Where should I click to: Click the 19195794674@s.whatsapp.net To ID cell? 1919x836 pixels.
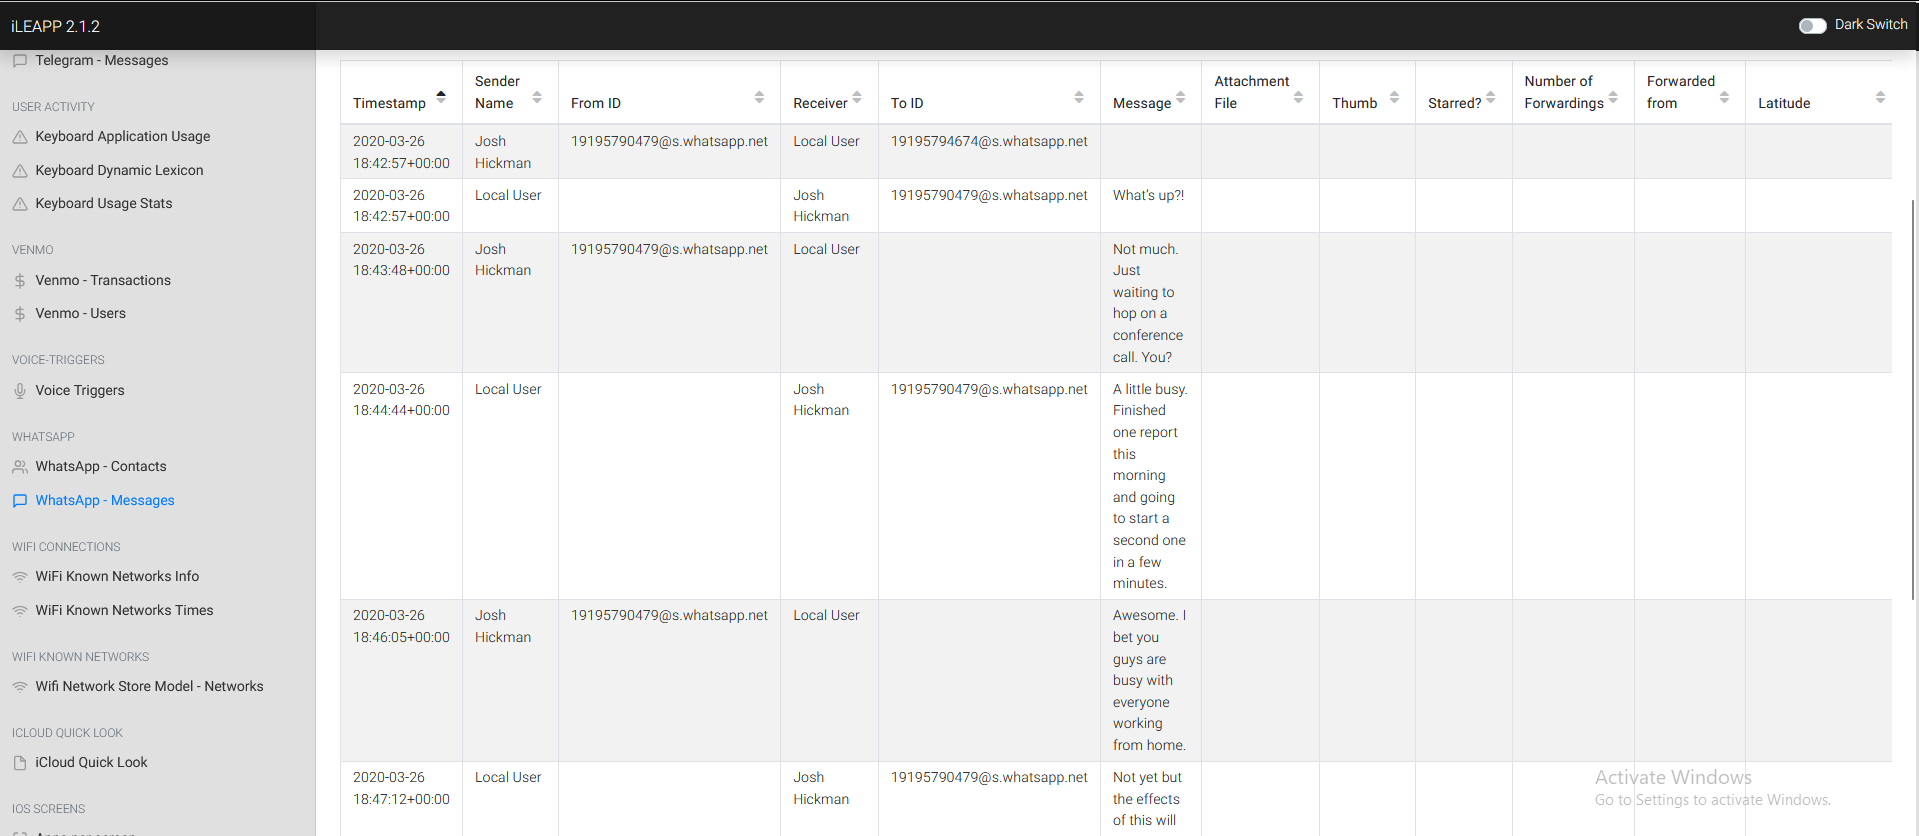click(x=989, y=151)
